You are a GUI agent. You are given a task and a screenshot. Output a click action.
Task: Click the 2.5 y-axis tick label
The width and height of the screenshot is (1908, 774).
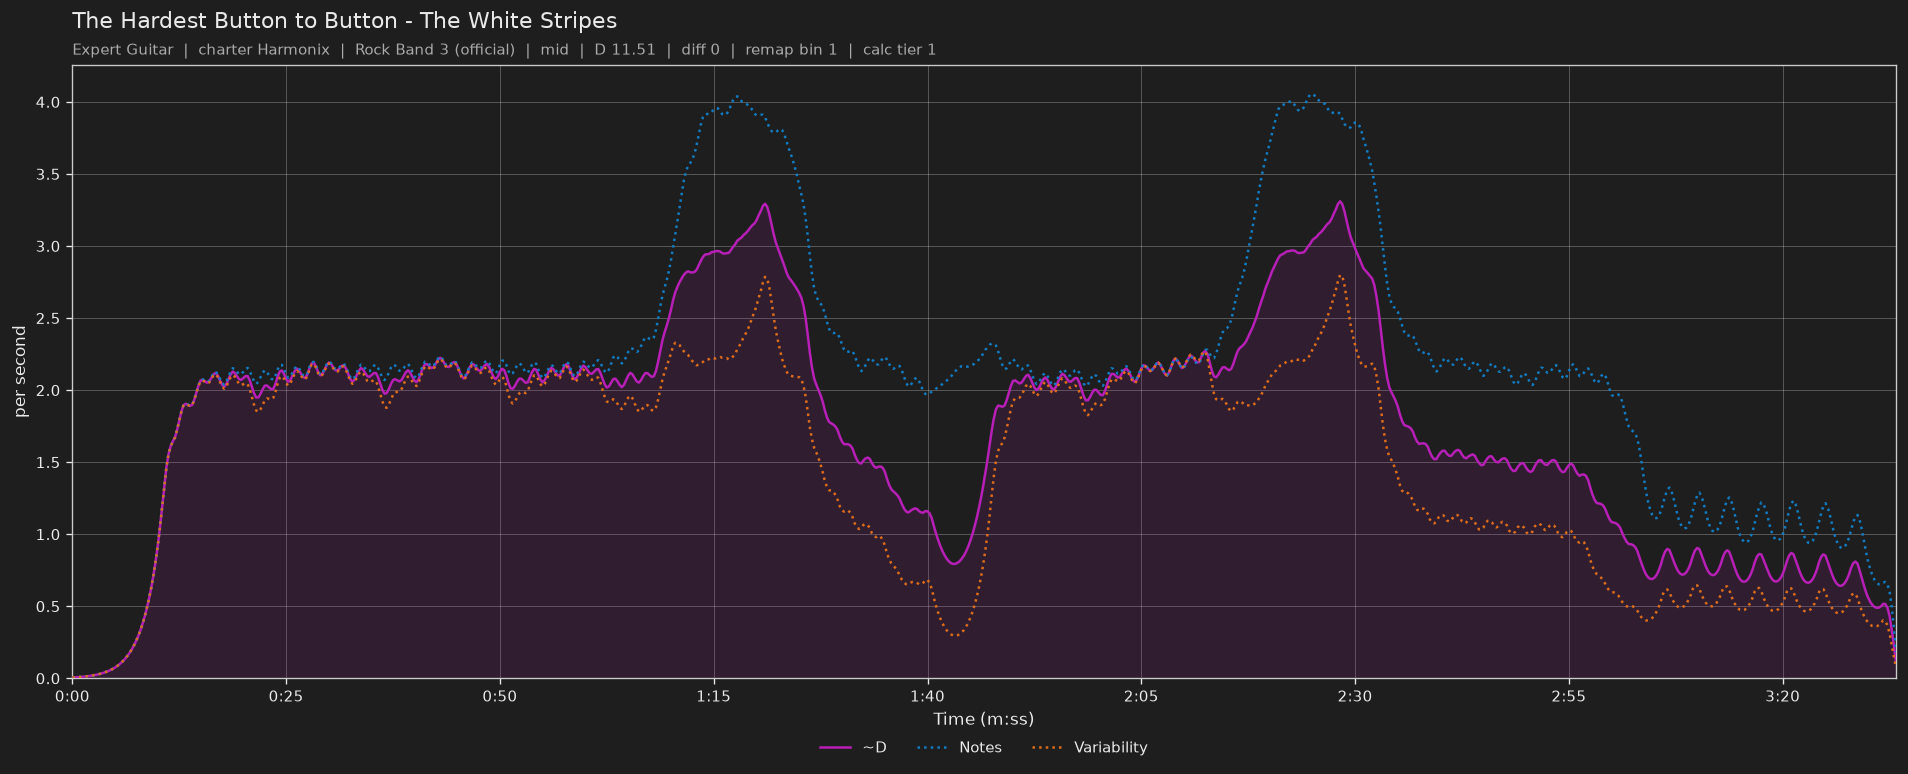tap(49, 319)
